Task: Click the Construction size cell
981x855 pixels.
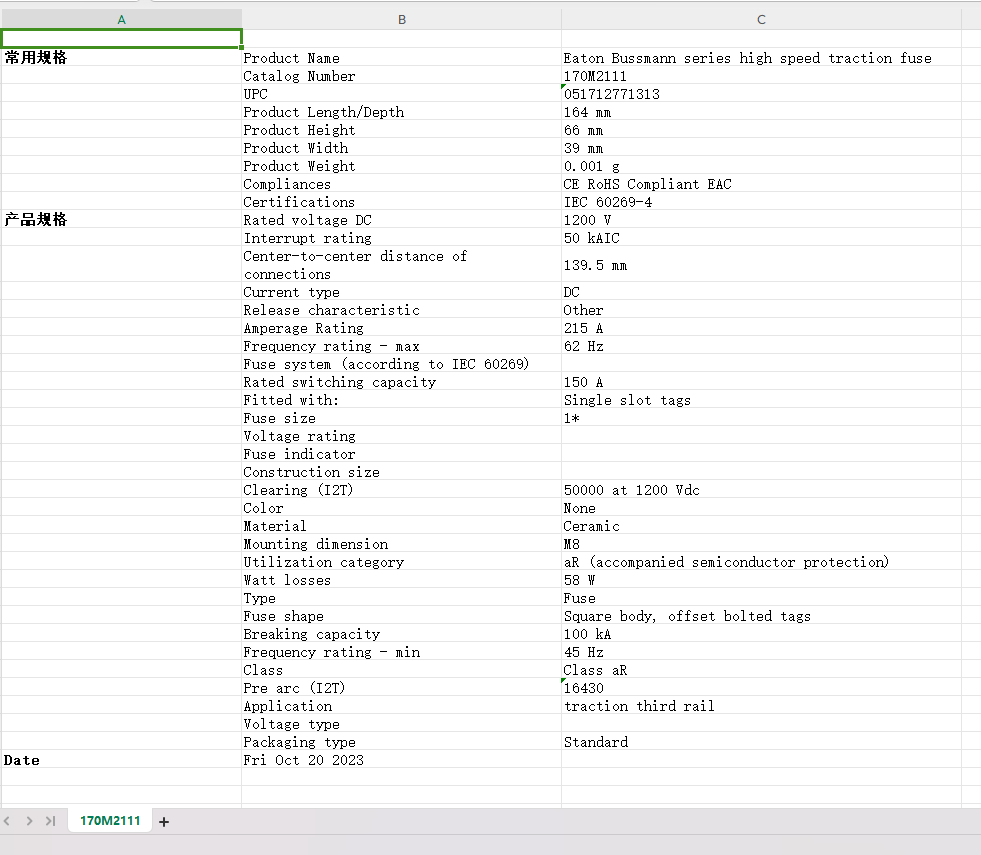Action: coord(402,472)
